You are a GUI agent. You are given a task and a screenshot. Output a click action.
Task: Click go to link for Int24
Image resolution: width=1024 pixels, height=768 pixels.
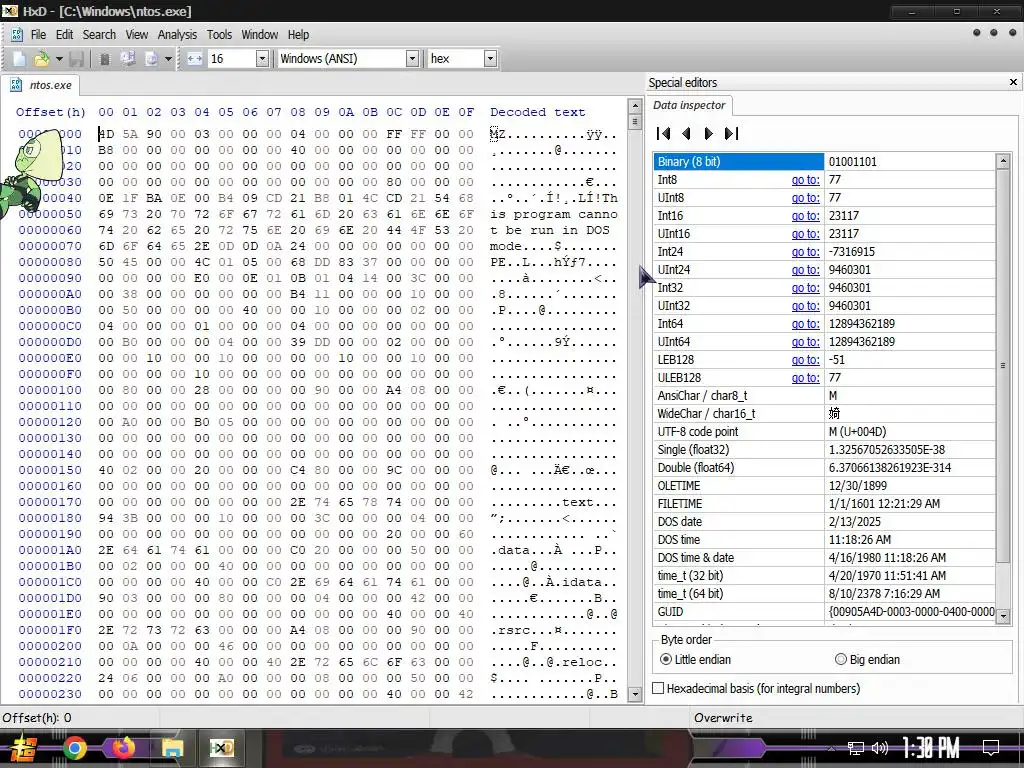click(x=805, y=251)
